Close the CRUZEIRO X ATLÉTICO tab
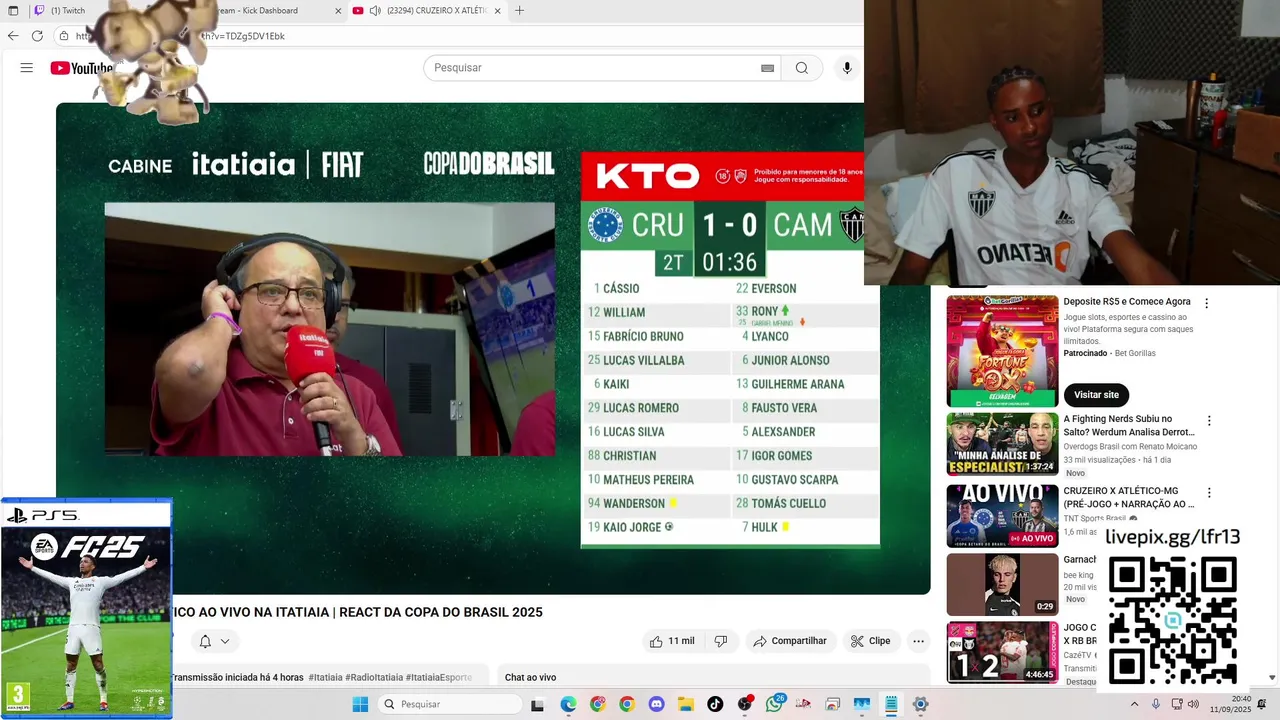Image resolution: width=1280 pixels, height=720 pixels. (x=499, y=10)
